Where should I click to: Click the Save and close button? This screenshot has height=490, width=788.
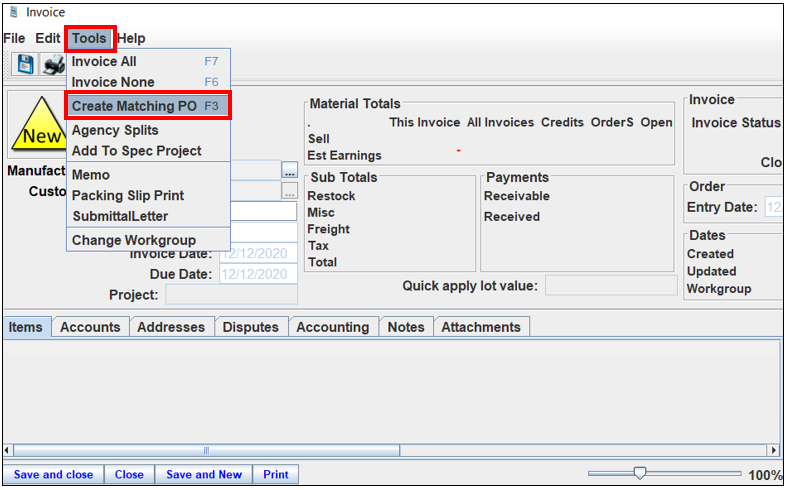(53, 474)
